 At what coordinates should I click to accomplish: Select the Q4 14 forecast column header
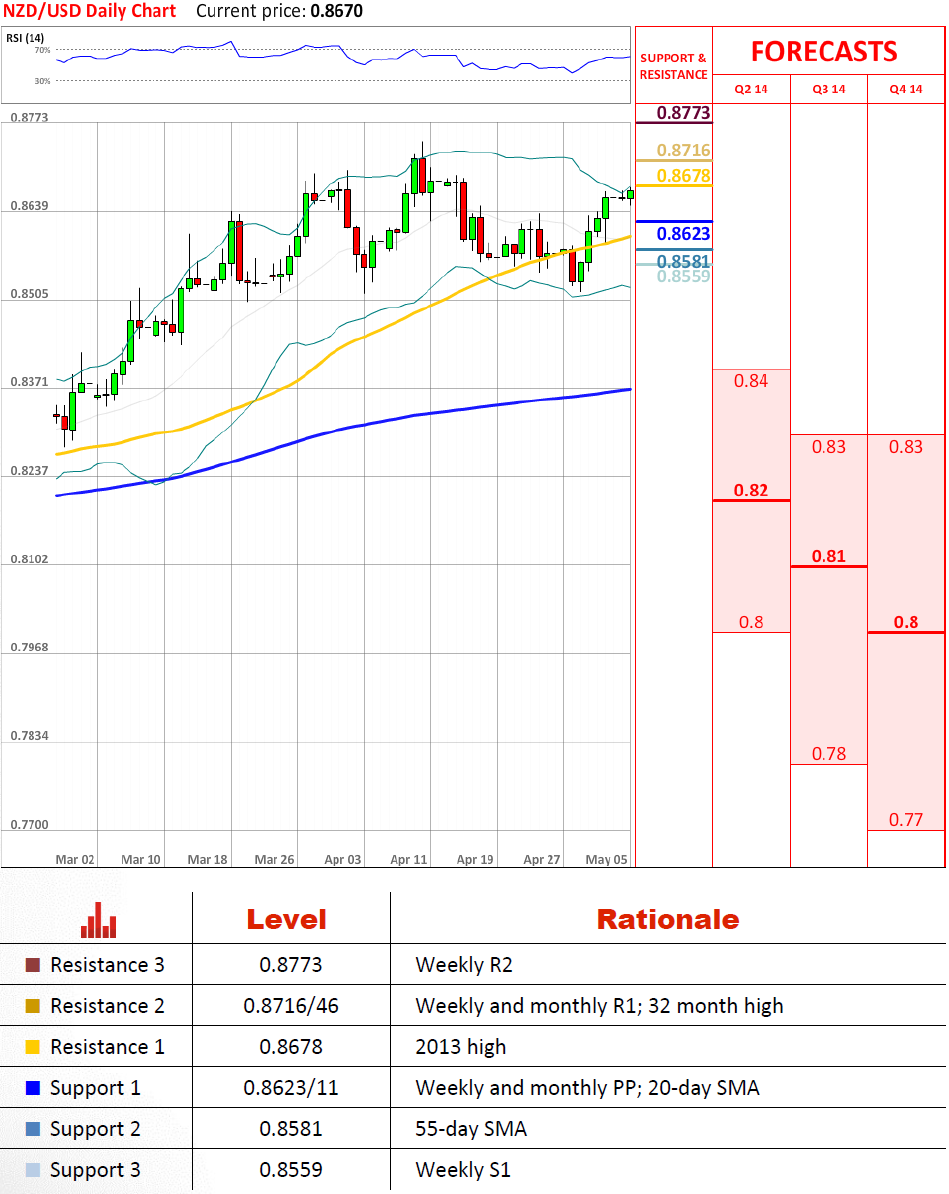pyautogui.click(x=906, y=89)
